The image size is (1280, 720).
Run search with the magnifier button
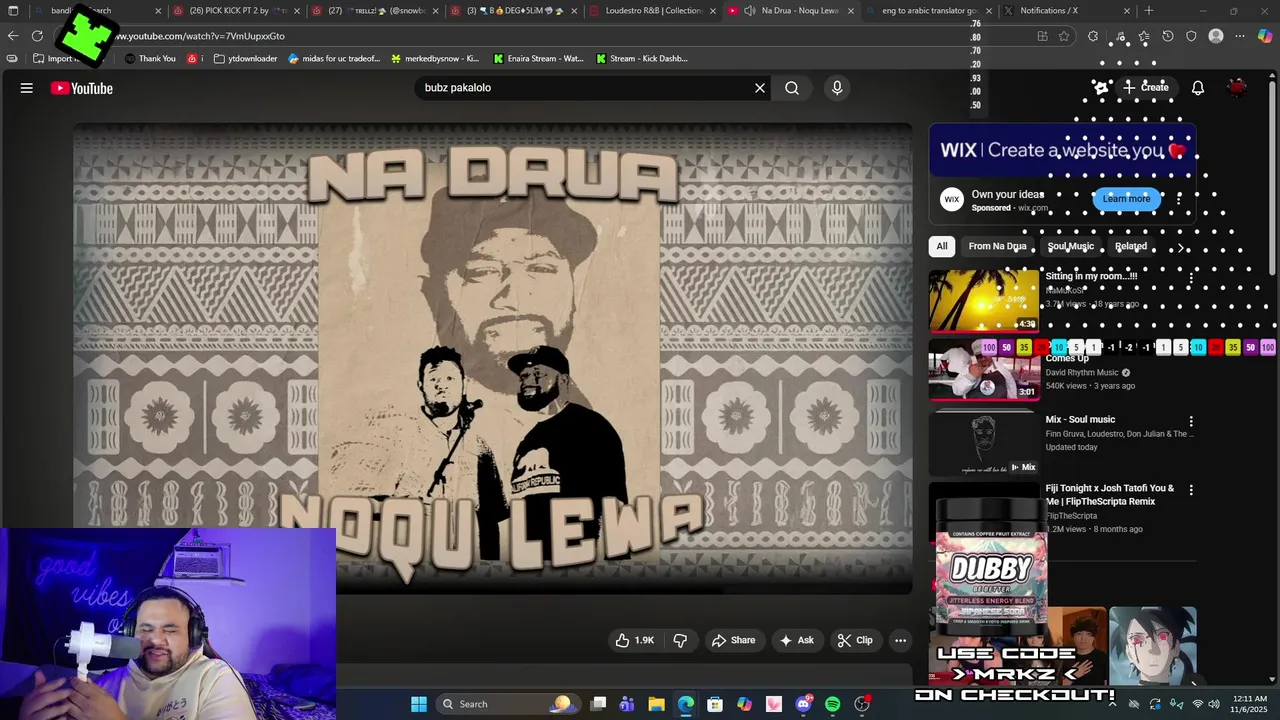[792, 88]
